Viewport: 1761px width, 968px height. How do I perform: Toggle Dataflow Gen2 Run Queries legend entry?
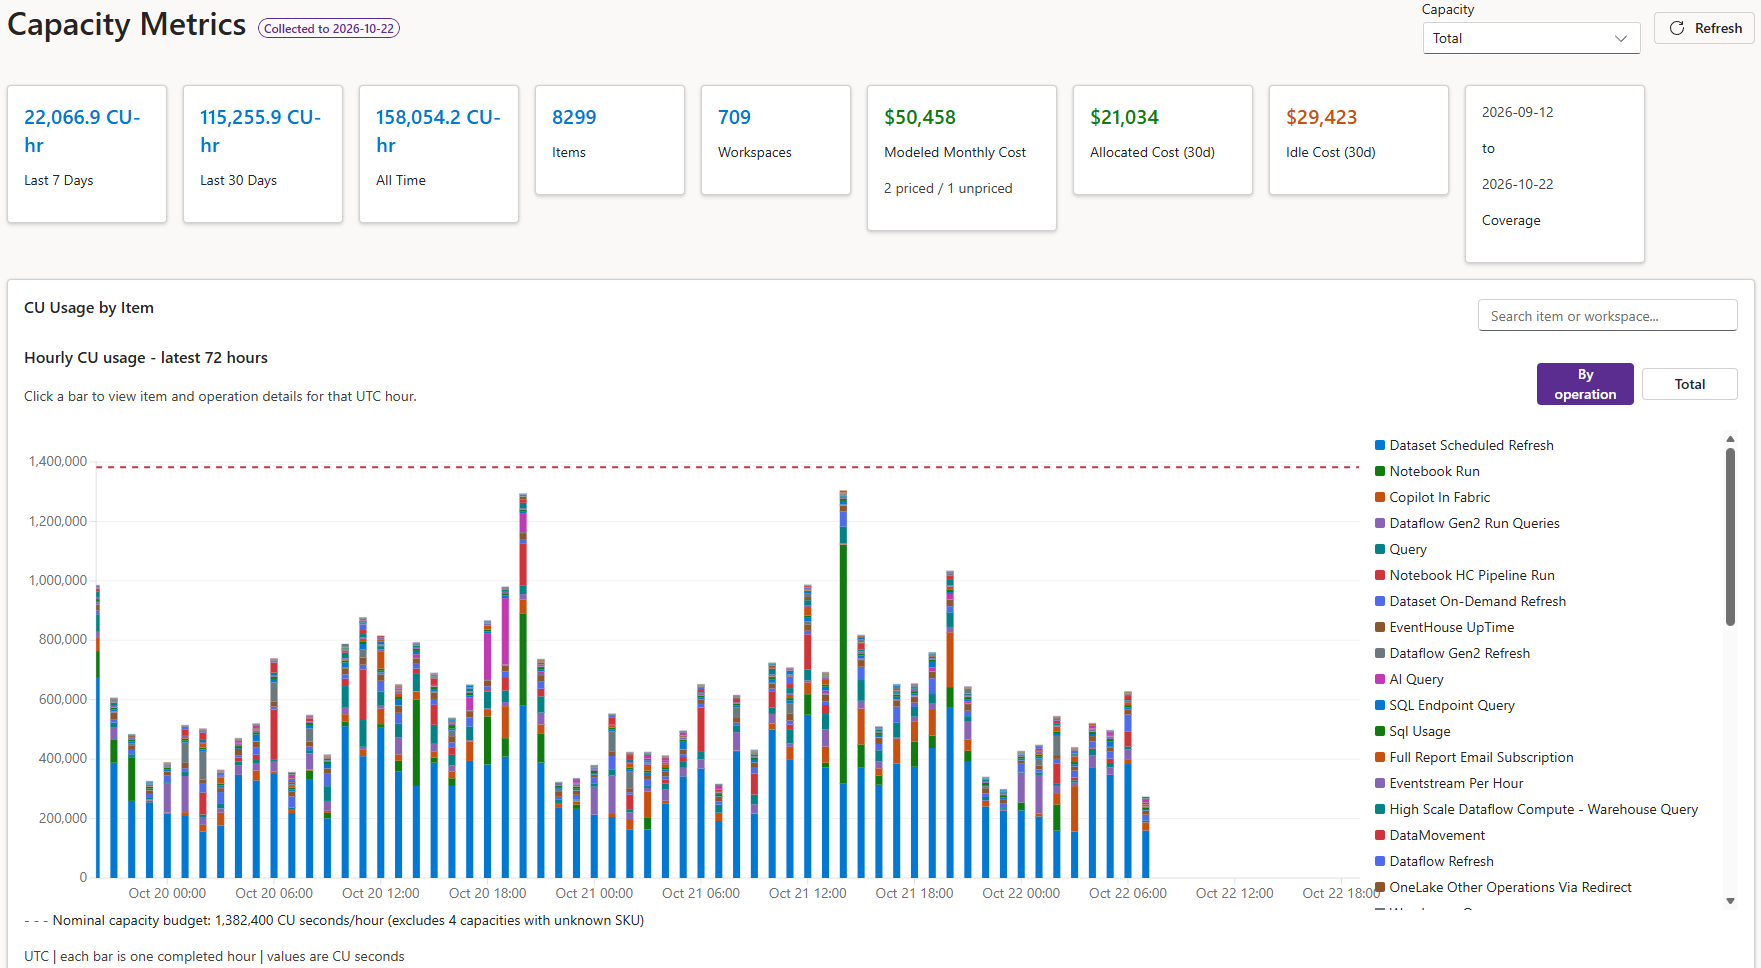[1467, 523]
